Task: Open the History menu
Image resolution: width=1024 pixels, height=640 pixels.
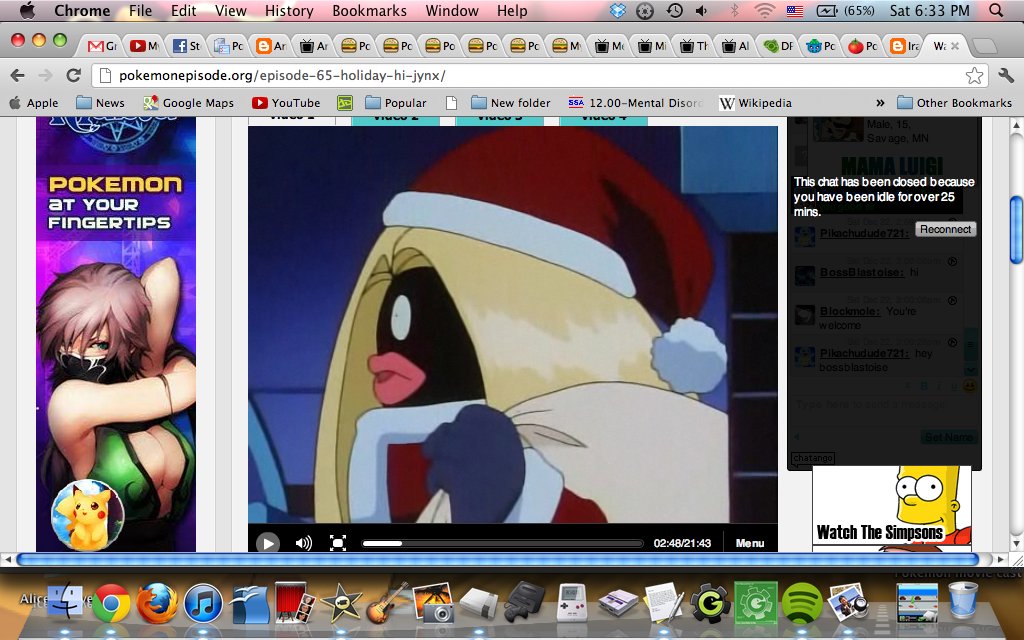Action: [289, 10]
